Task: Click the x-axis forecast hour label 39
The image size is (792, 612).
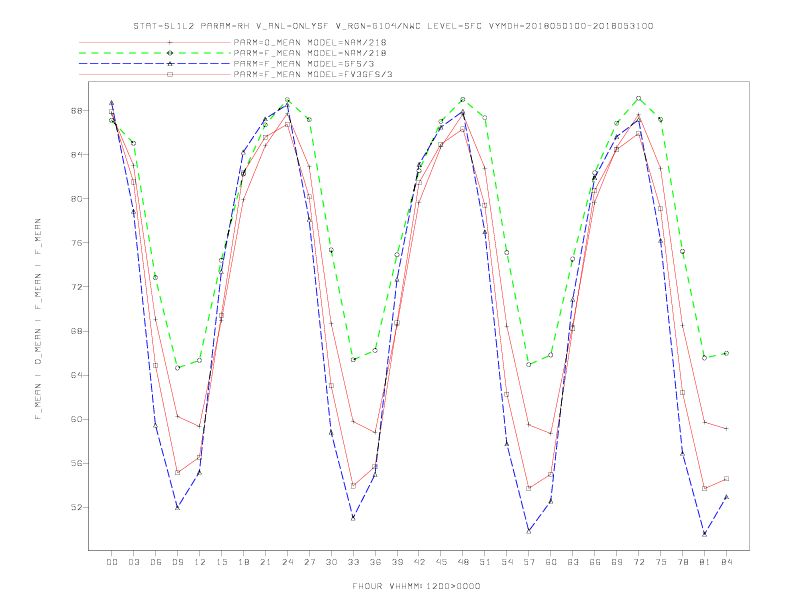Action: pos(397,562)
